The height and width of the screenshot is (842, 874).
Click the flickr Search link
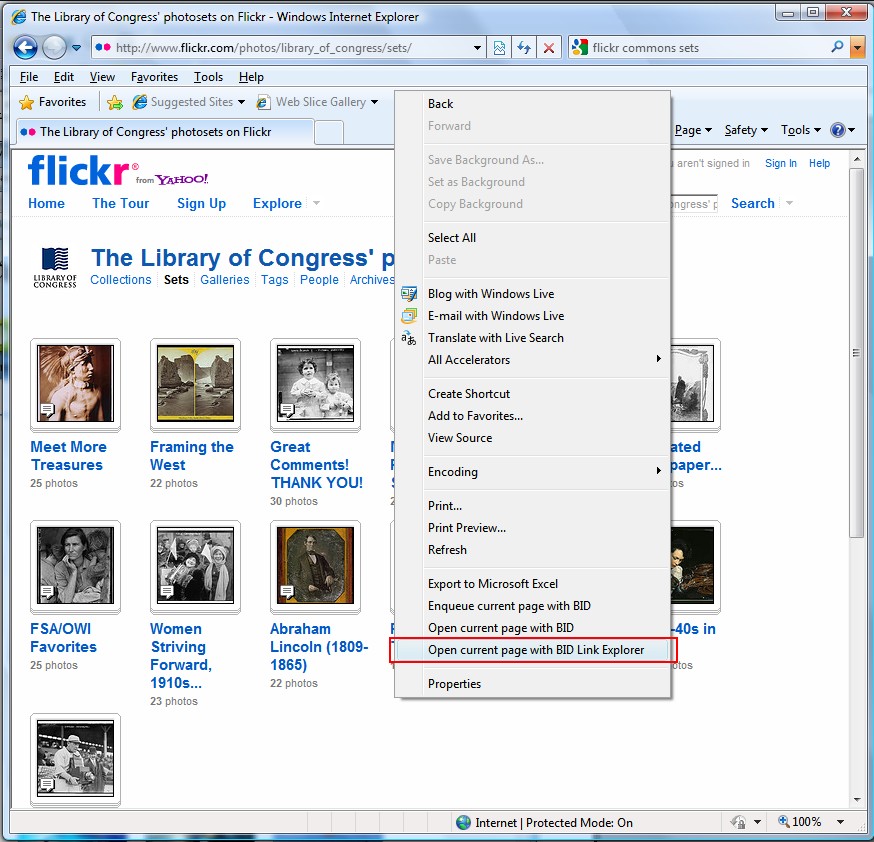point(752,203)
